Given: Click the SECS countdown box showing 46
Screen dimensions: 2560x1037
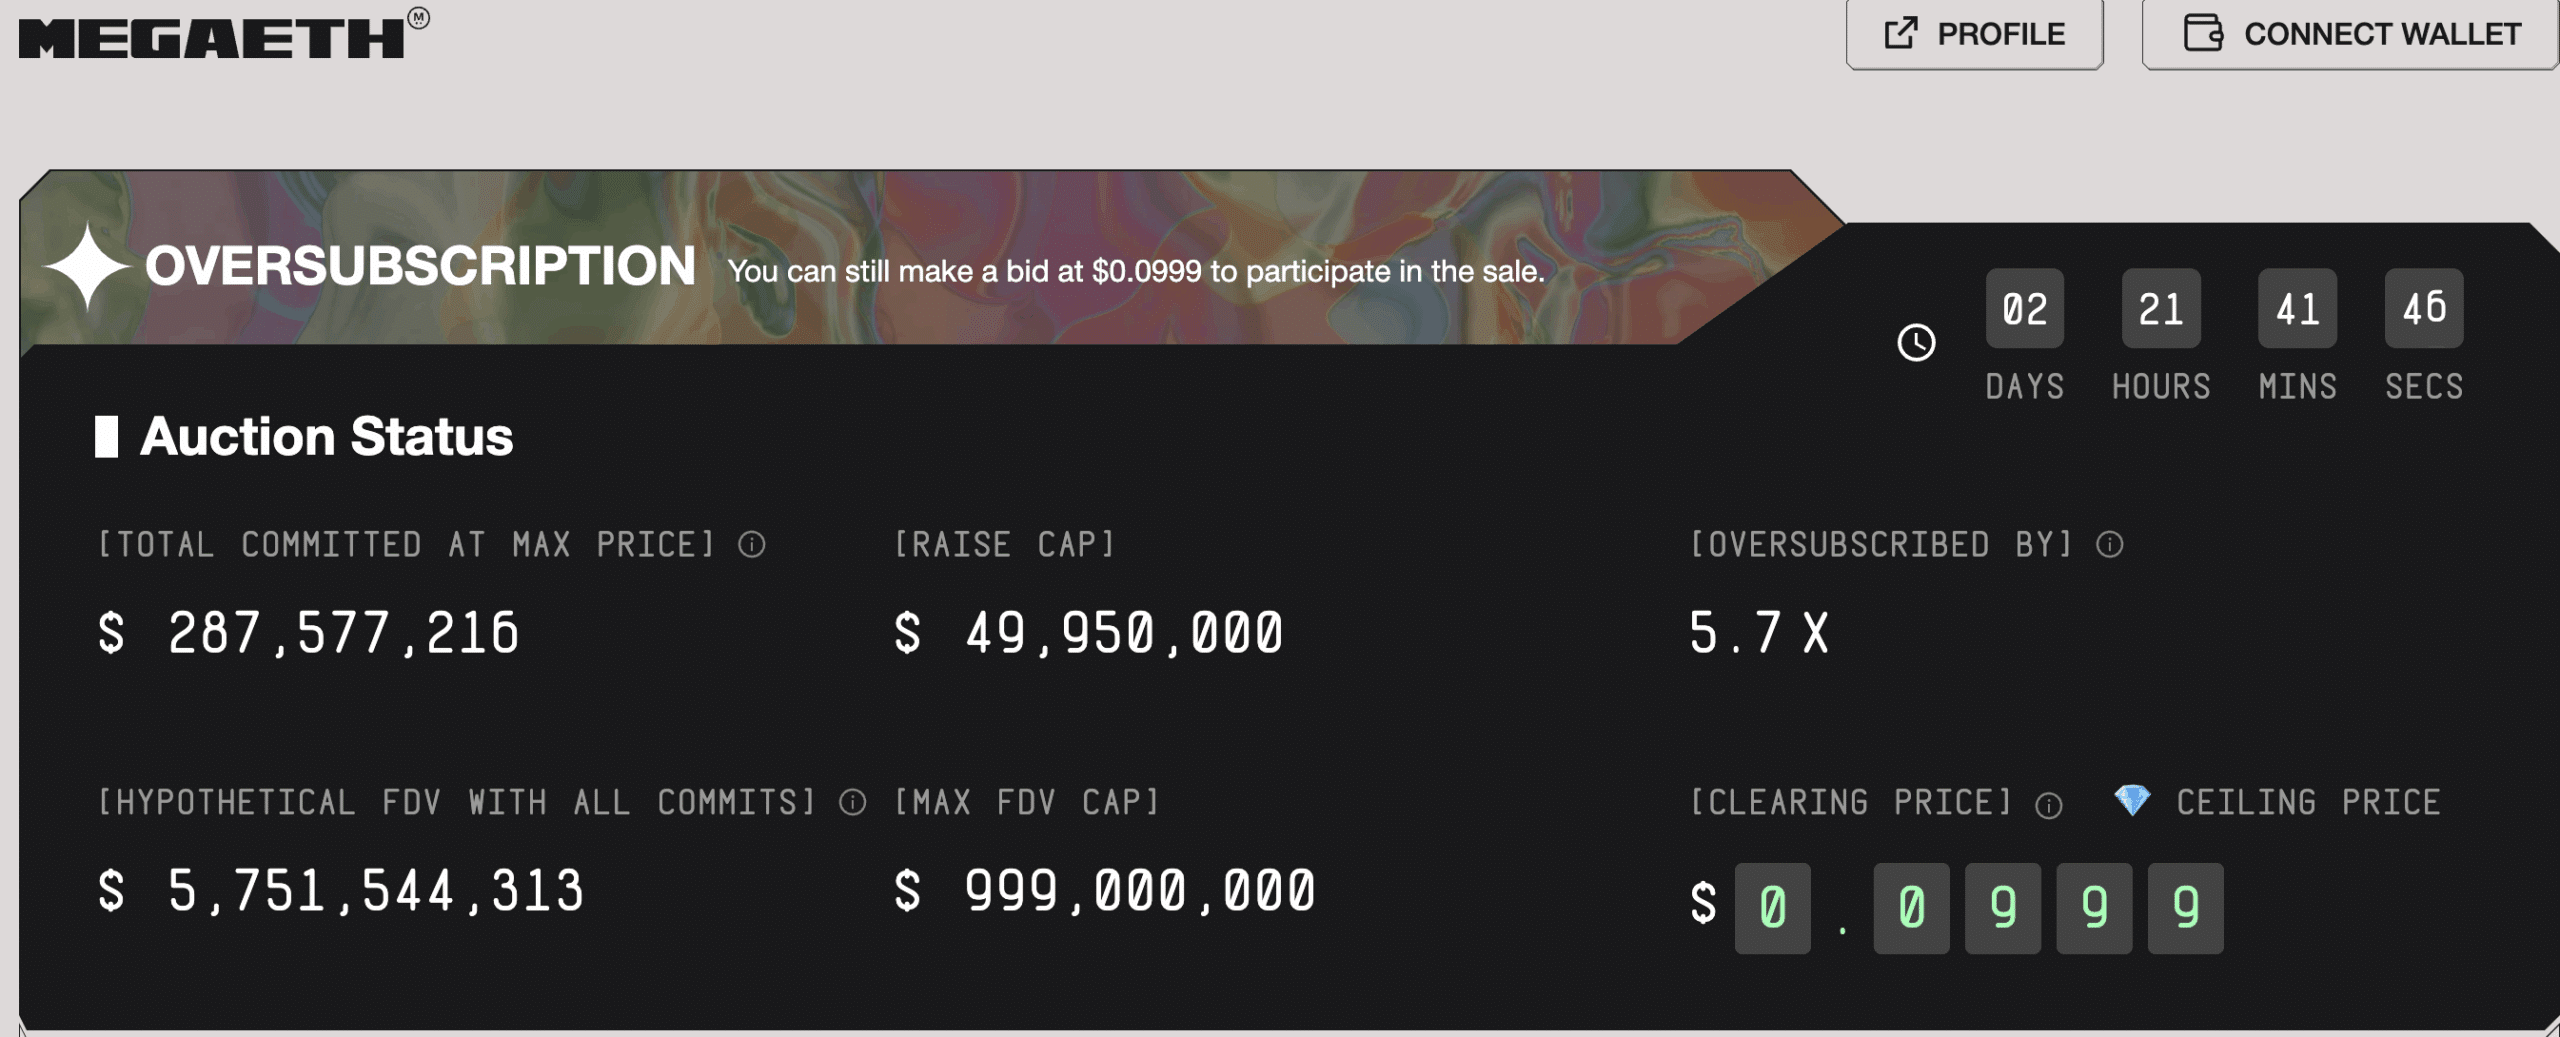Looking at the screenshot, I should 2423,308.
